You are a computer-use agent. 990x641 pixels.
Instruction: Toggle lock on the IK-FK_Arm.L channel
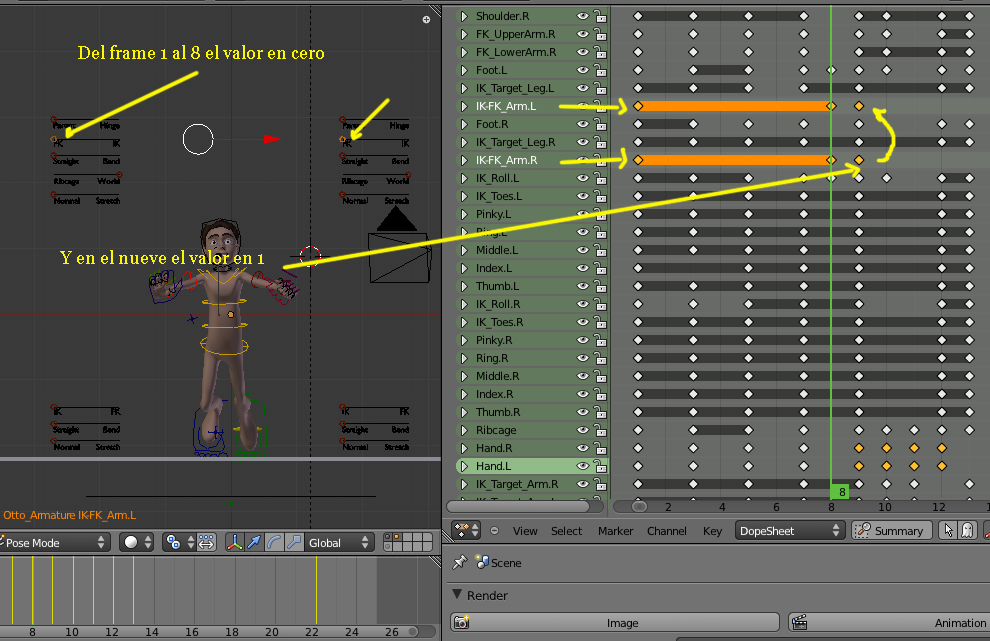tap(599, 106)
